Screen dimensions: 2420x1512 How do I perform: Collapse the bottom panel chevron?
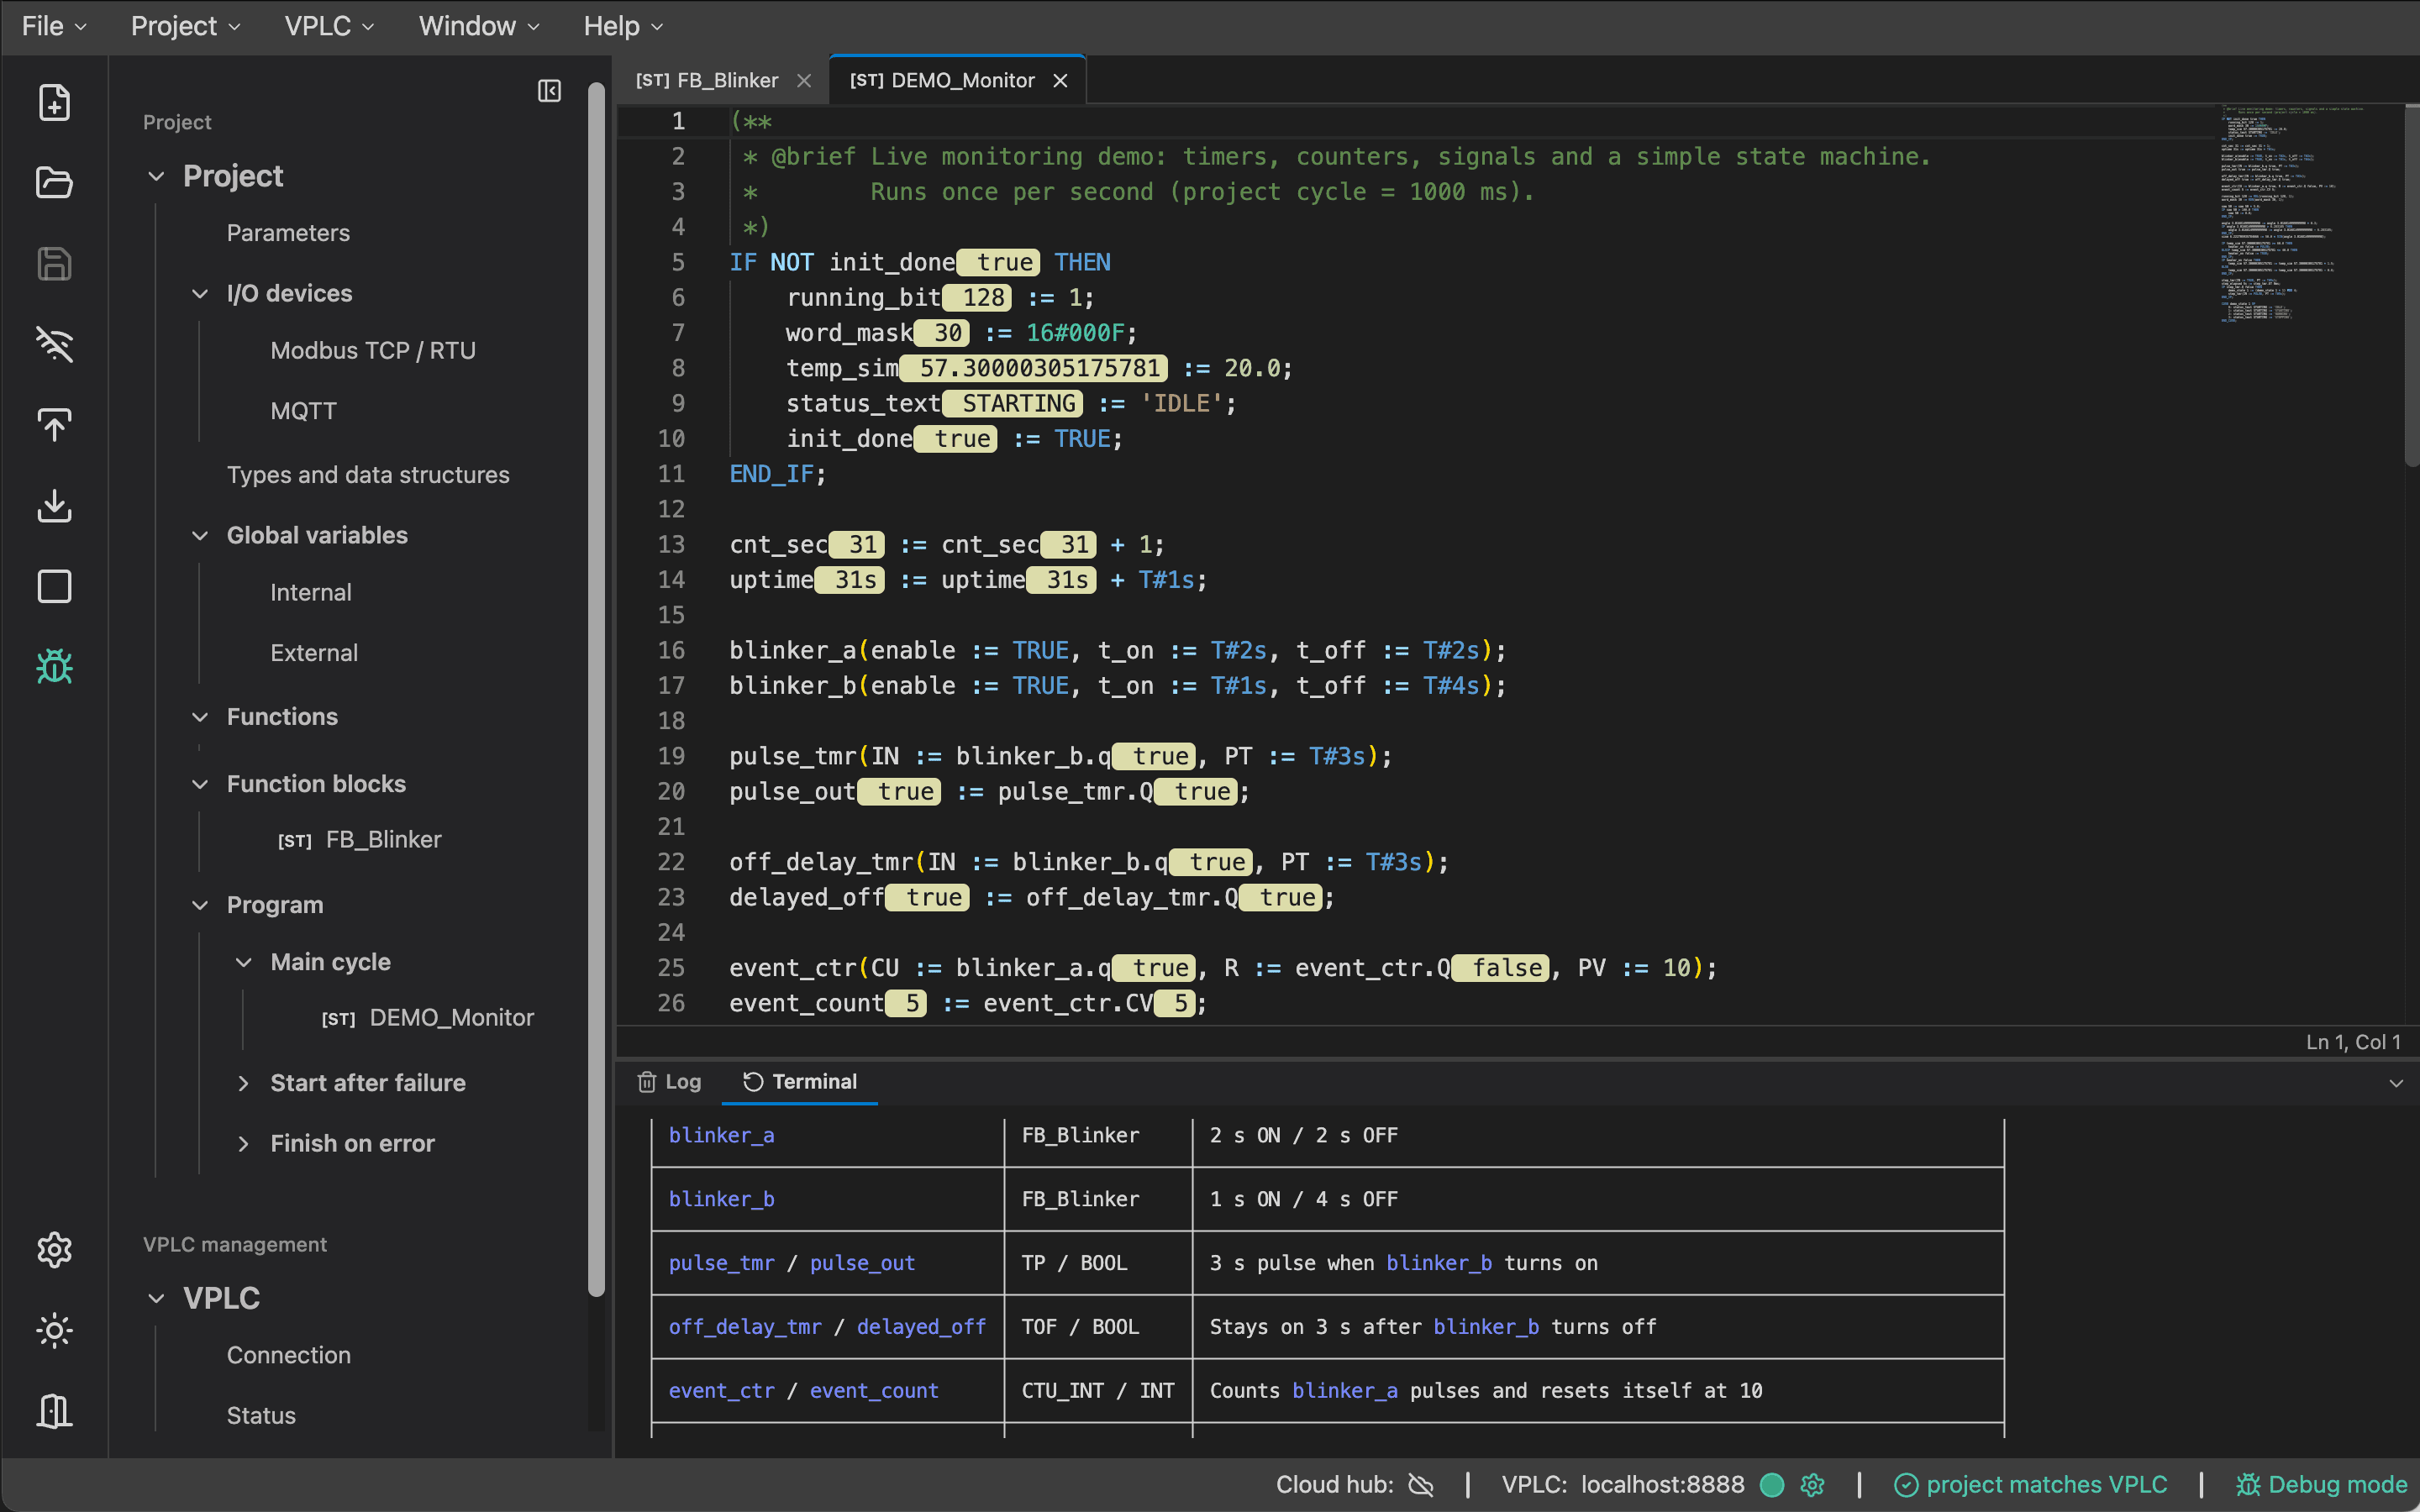click(x=2396, y=1083)
